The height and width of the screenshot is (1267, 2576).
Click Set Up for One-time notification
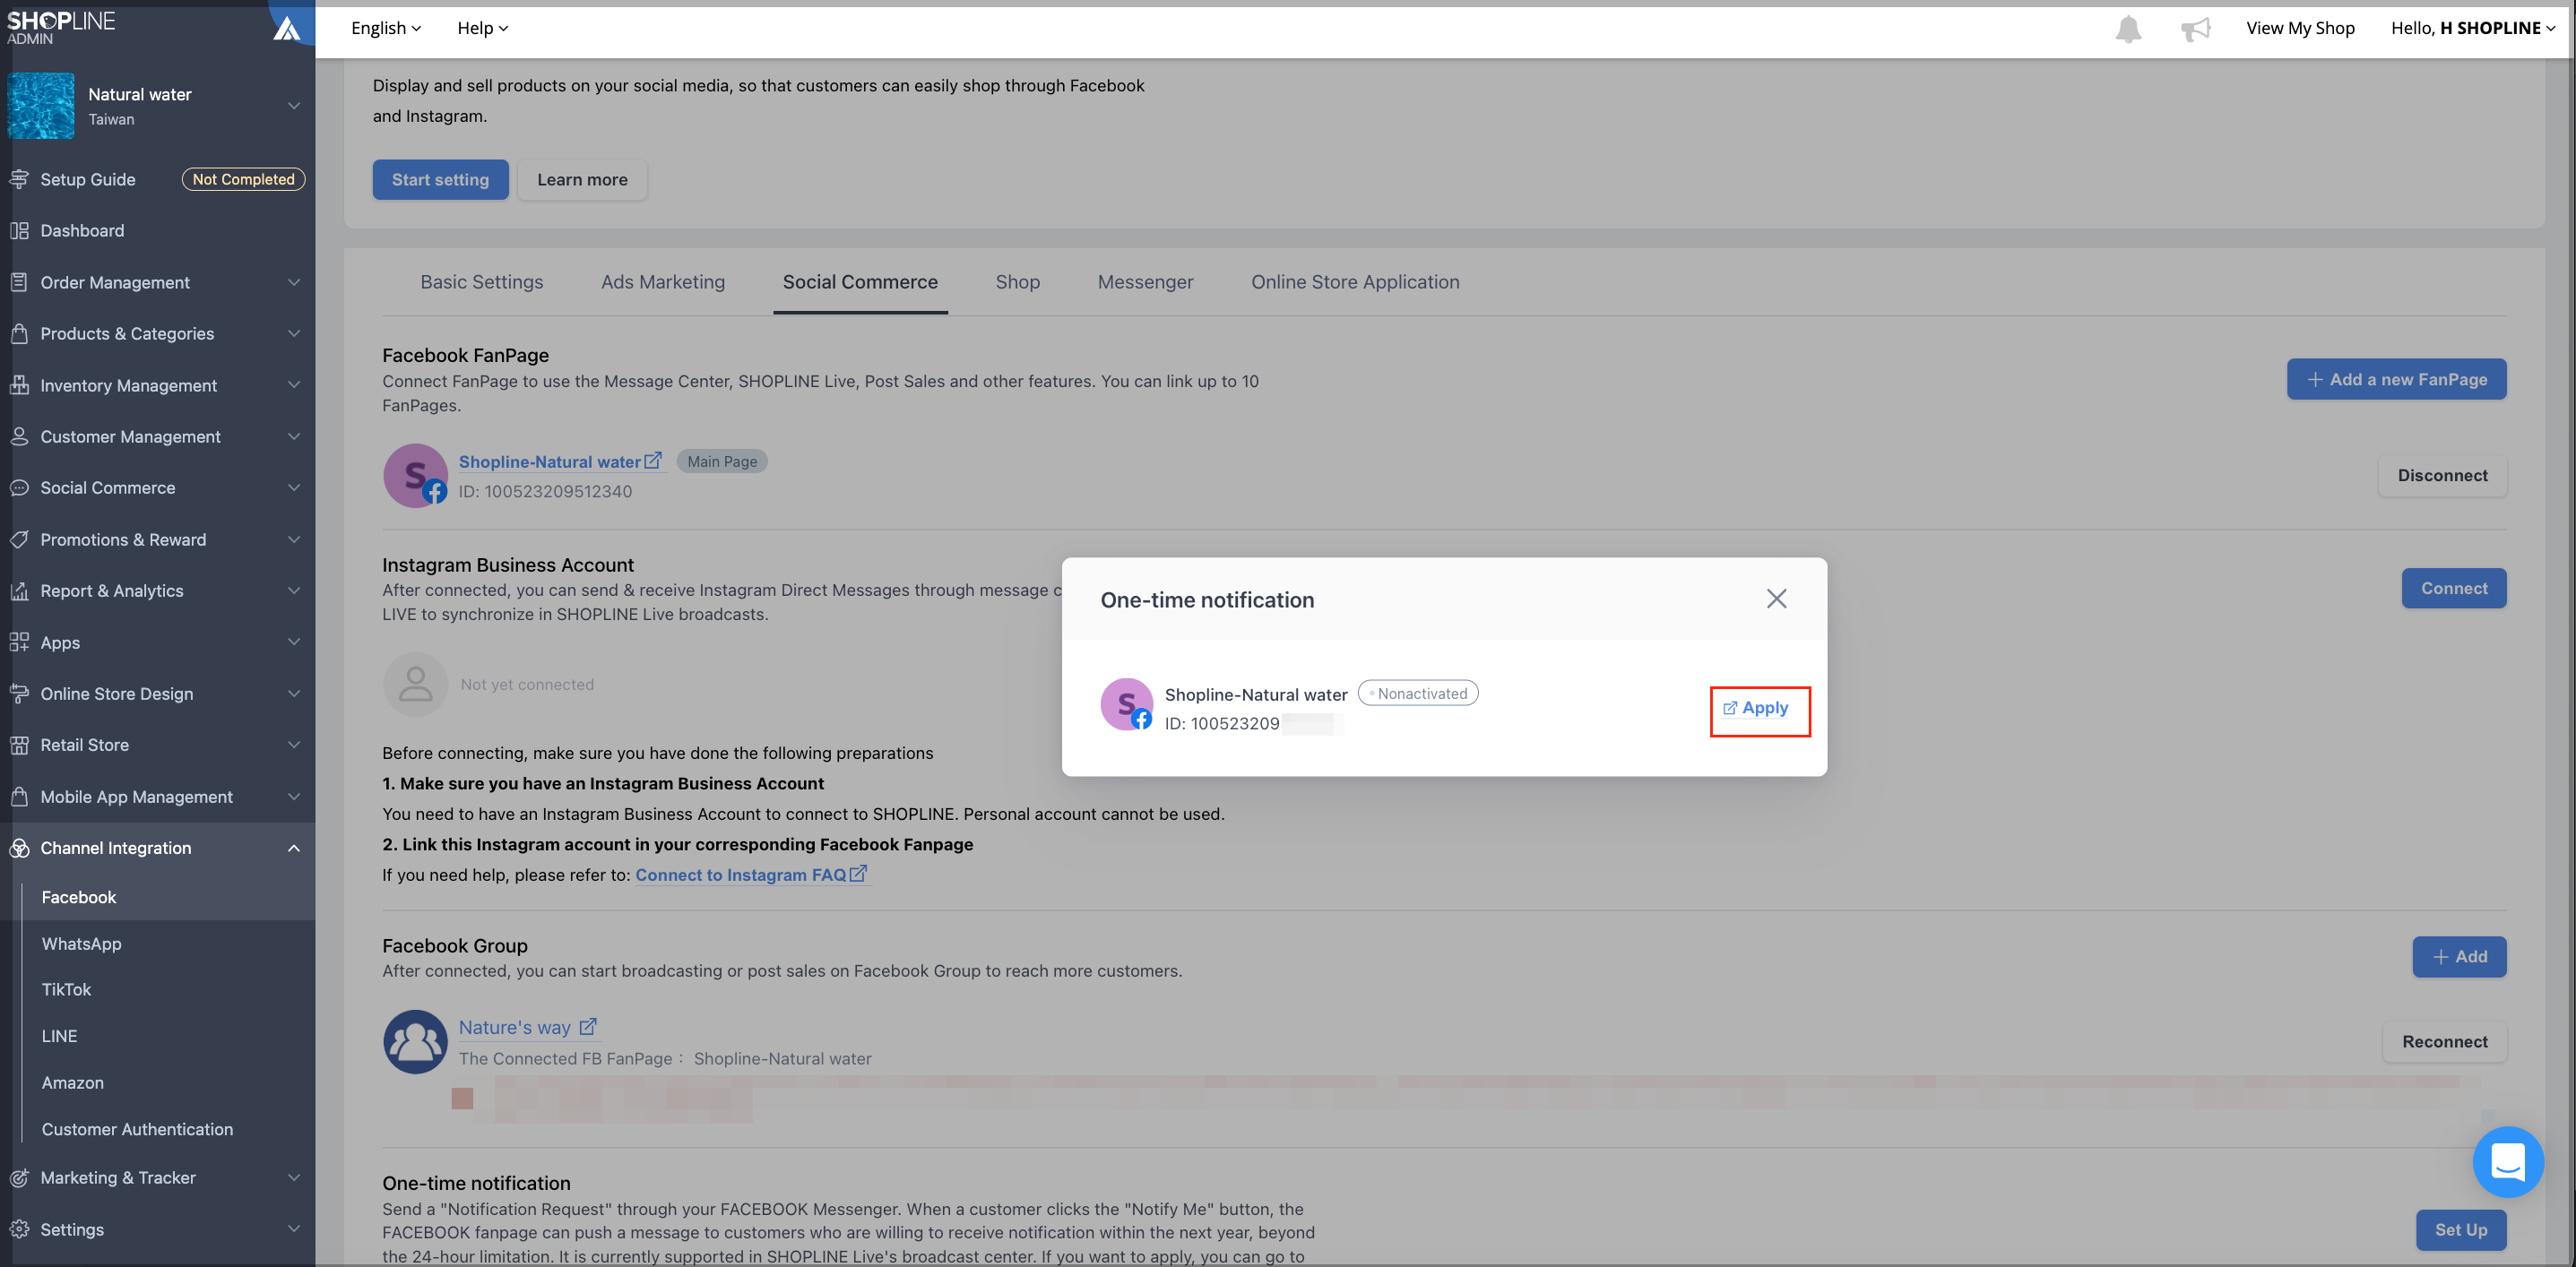coord(2461,1231)
